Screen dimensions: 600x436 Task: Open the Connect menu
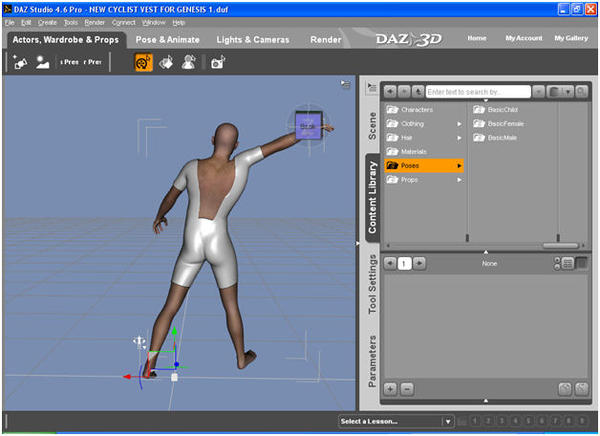[x=124, y=23]
